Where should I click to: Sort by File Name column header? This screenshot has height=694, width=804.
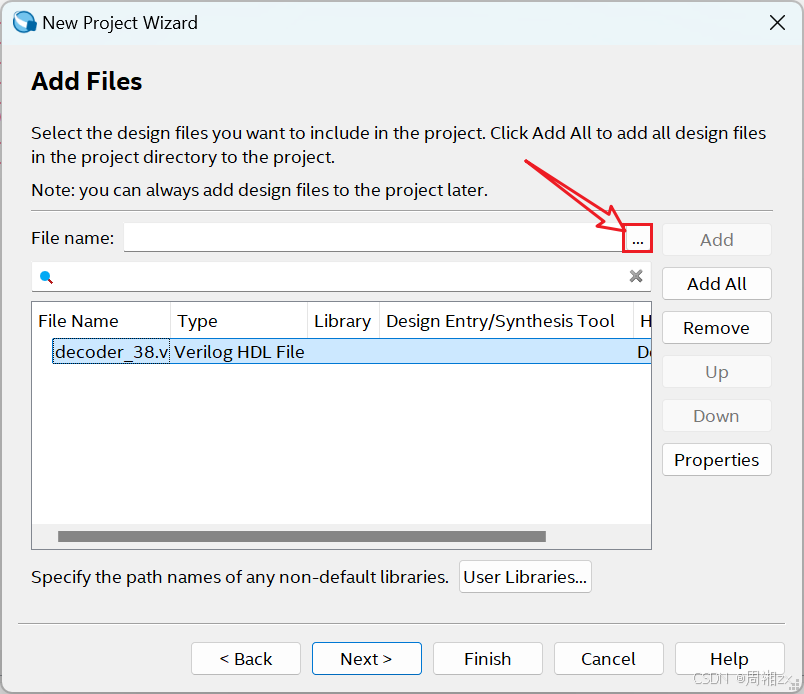(101, 321)
